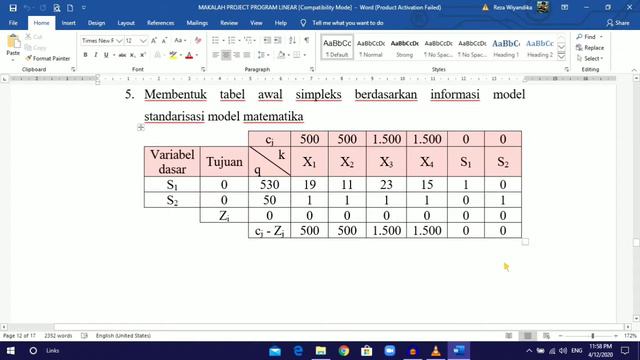Viewport: 640px width, 360px height.
Task: Open the font name dropdown
Action: pyautogui.click(x=119, y=40)
